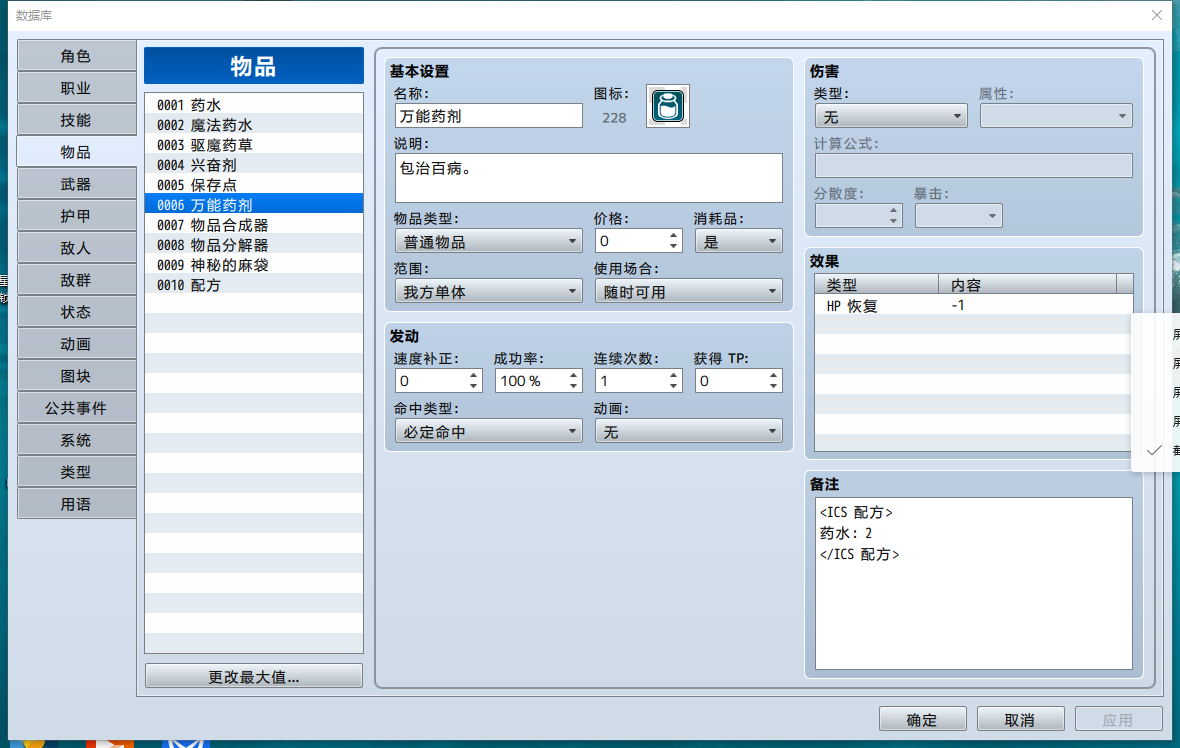Cancel with the 取消 button
The width and height of the screenshot is (1180, 748).
[x=1020, y=719]
